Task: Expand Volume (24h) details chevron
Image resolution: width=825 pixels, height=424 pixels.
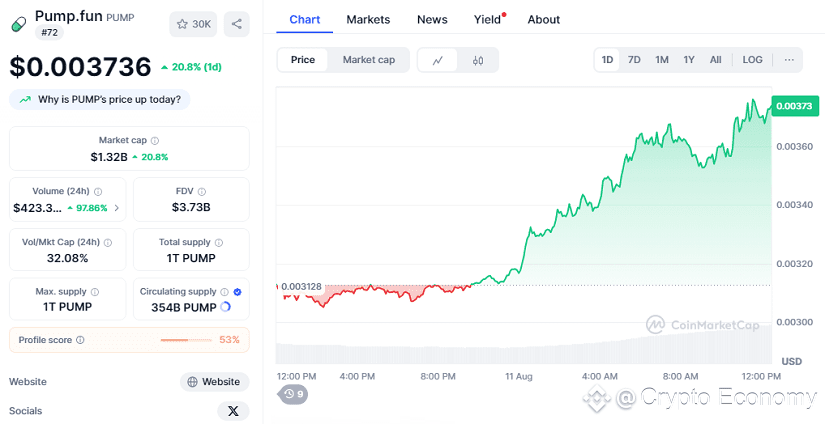Action: 116,208
